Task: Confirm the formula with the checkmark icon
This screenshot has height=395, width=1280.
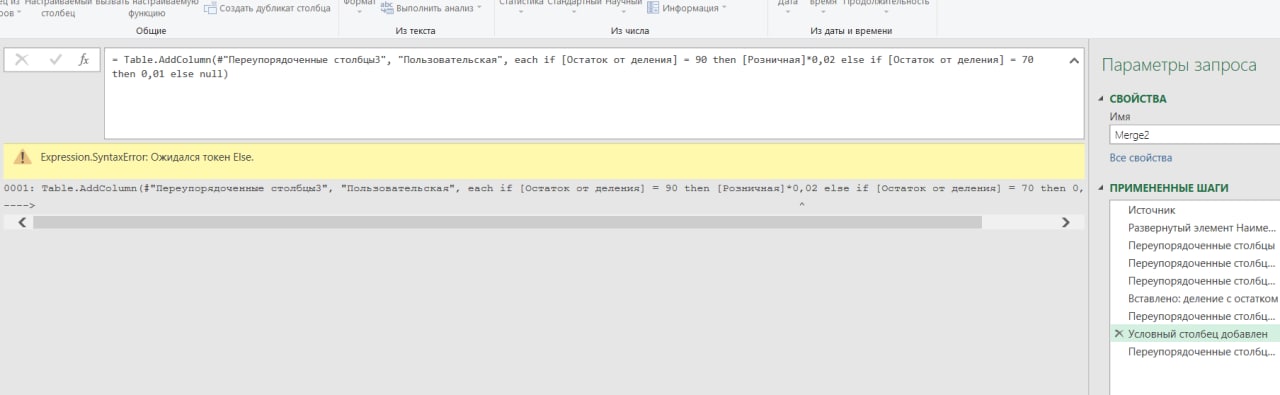Action: [55, 60]
